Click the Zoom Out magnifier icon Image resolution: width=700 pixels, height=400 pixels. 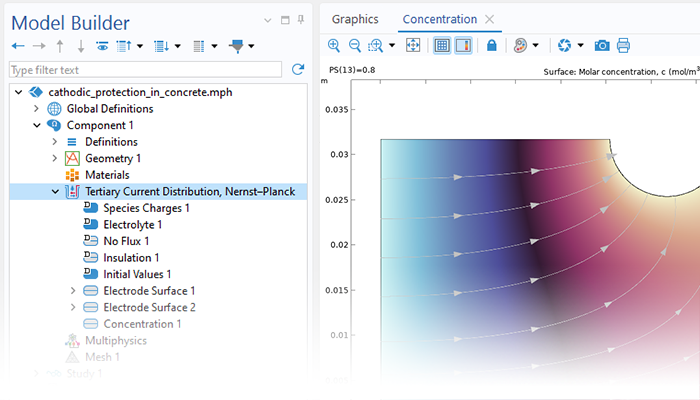tap(354, 46)
